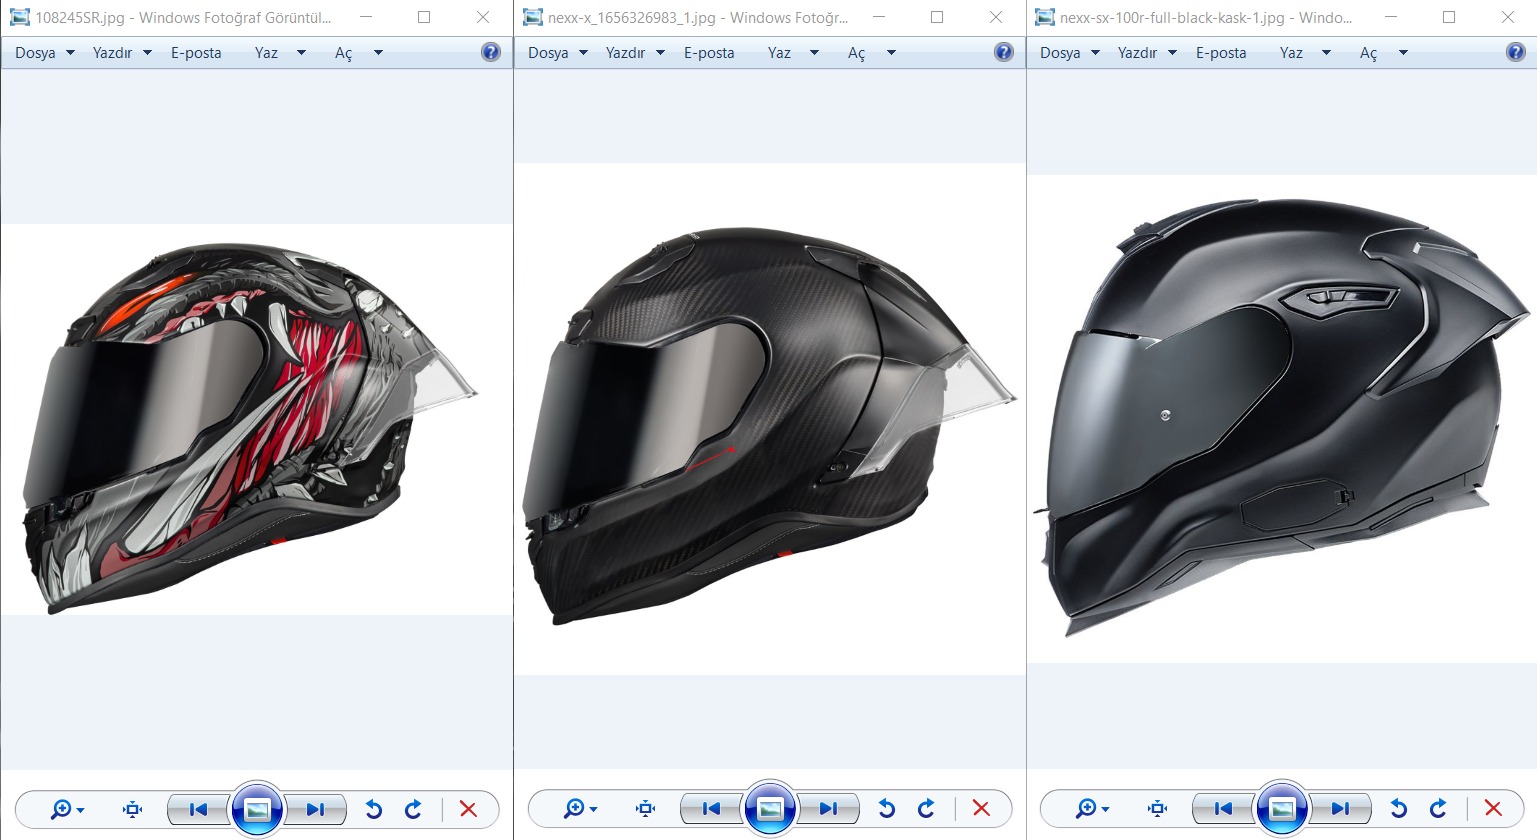Open Dosya menu in the nexx-sx-100r window
This screenshot has height=840, width=1537.
click(1070, 53)
